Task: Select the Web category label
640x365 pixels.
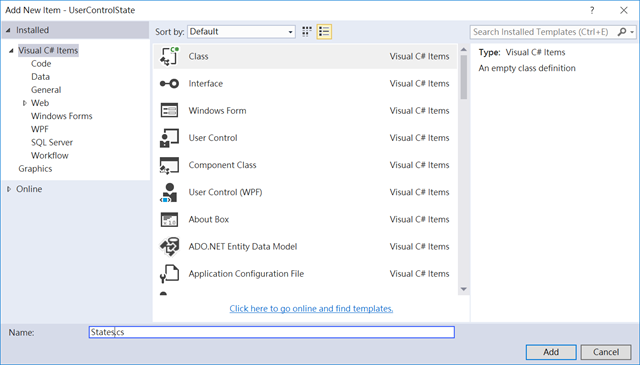Action: 40,103
